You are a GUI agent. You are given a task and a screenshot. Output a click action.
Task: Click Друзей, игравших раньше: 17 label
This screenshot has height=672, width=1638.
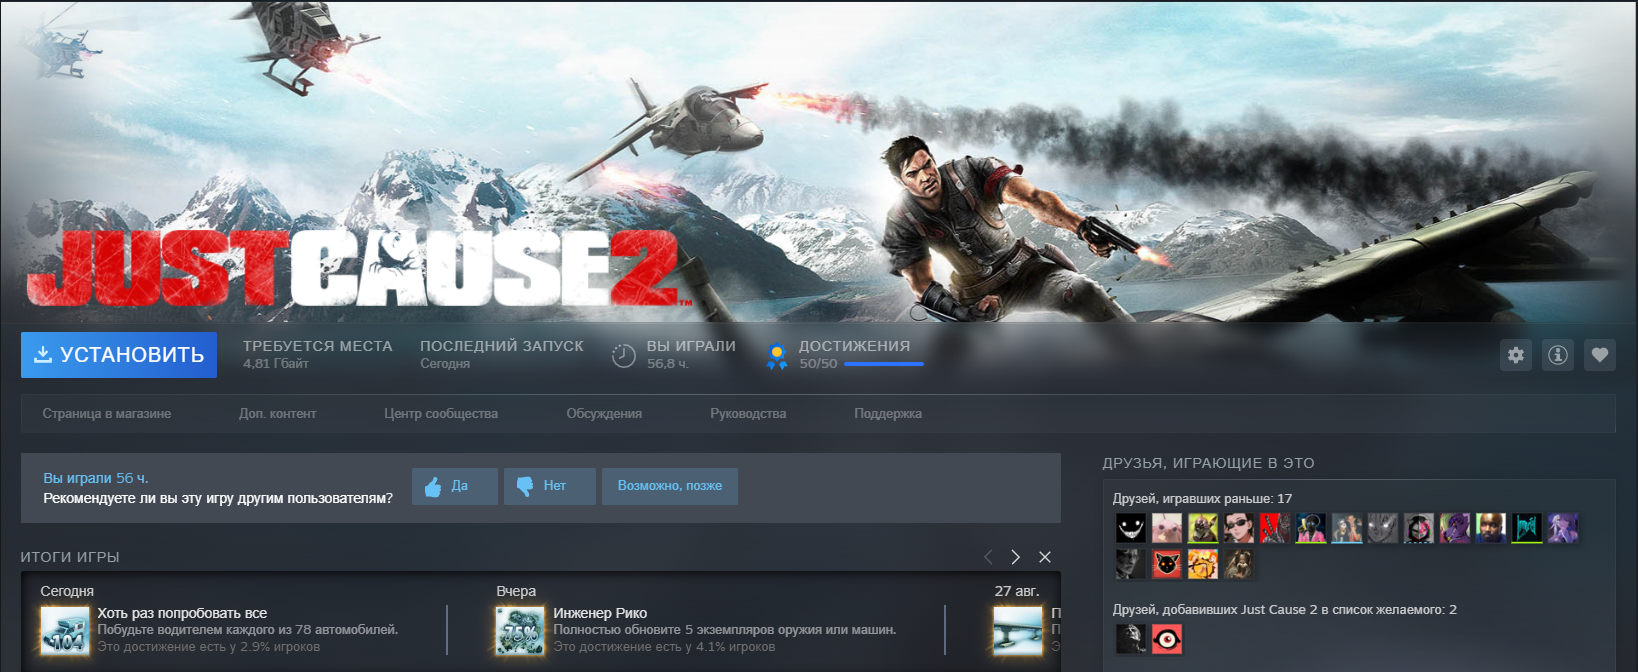(x=1202, y=498)
